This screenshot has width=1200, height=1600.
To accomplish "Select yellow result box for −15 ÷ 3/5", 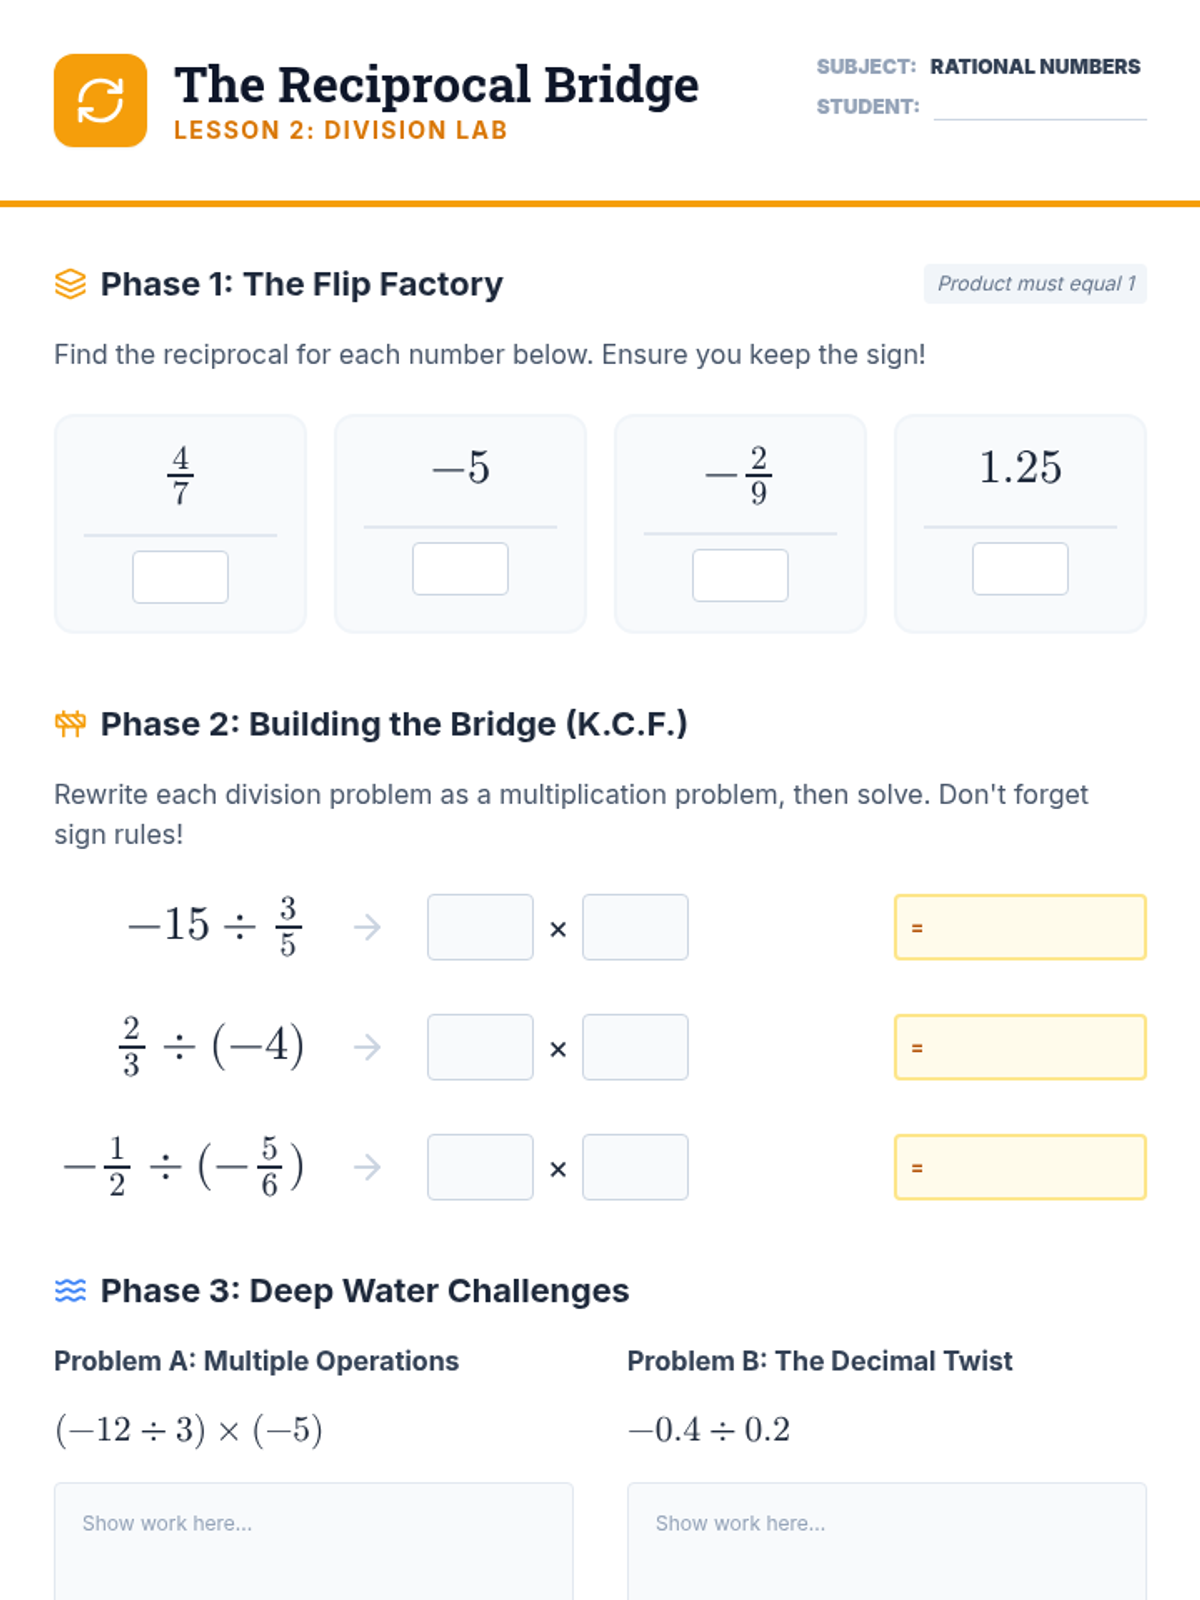I will pos(1020,927).
